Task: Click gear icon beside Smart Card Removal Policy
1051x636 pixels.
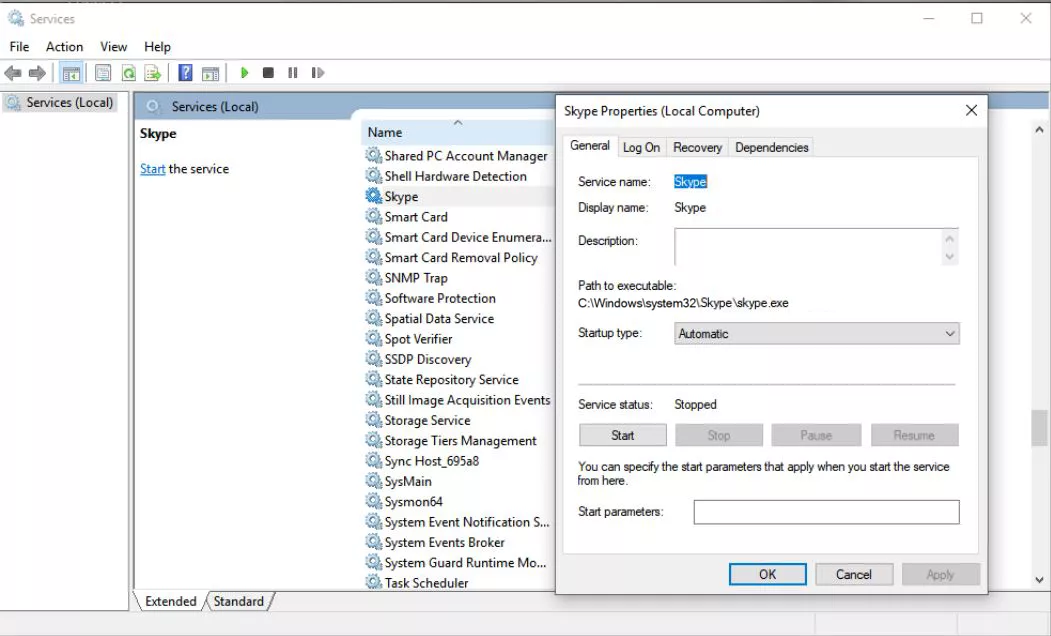Action: pos(373,257)
